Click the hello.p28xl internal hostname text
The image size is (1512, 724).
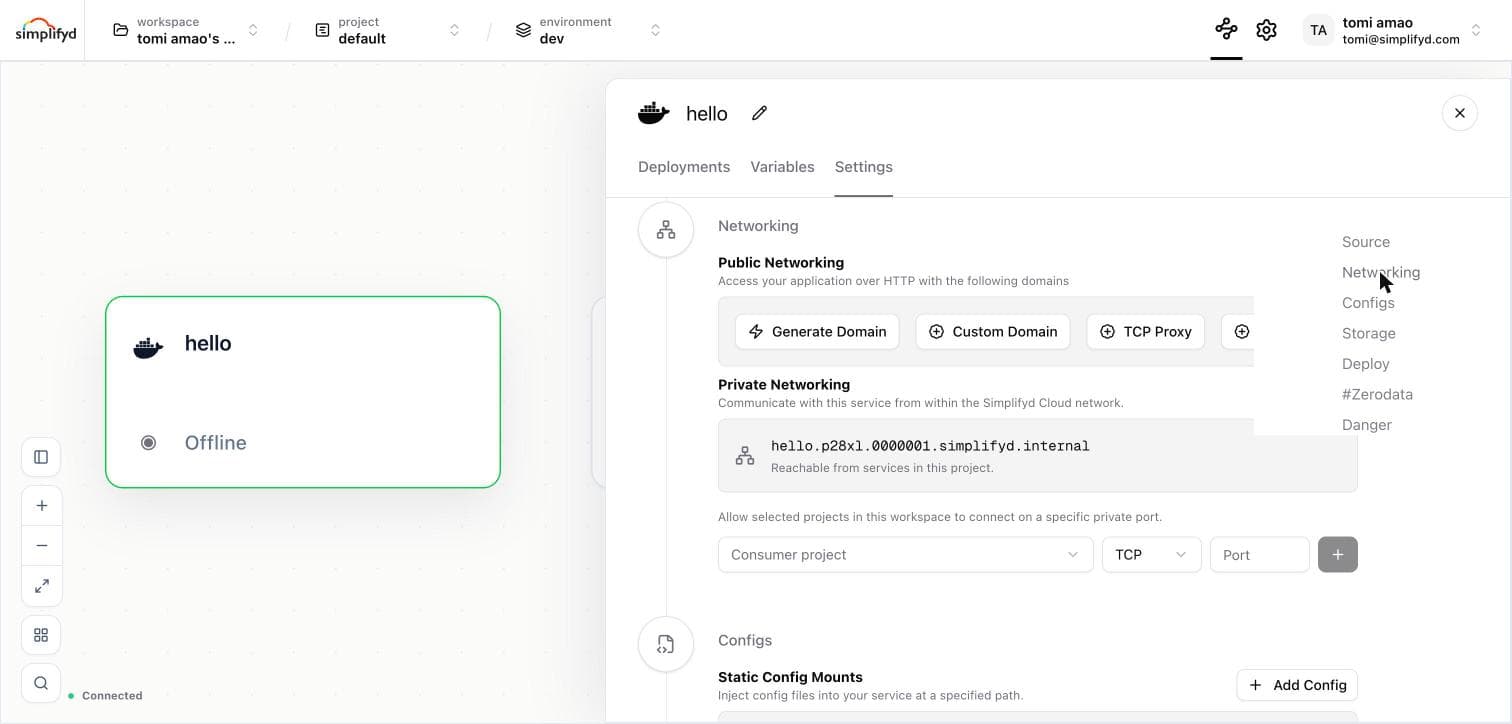point(930,446)
